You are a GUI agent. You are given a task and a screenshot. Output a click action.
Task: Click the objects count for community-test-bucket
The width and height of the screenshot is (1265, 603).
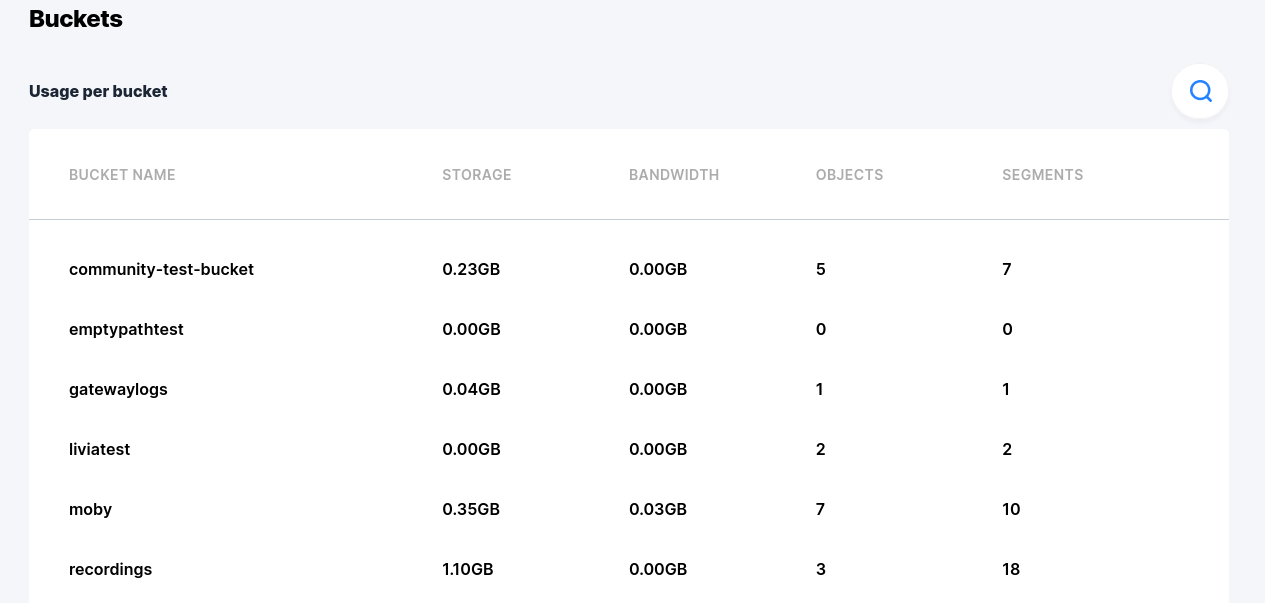click(820, 269)
